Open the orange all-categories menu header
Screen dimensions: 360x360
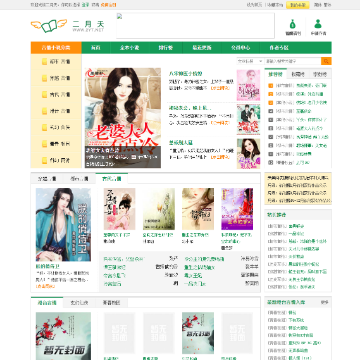pos(56,48)
